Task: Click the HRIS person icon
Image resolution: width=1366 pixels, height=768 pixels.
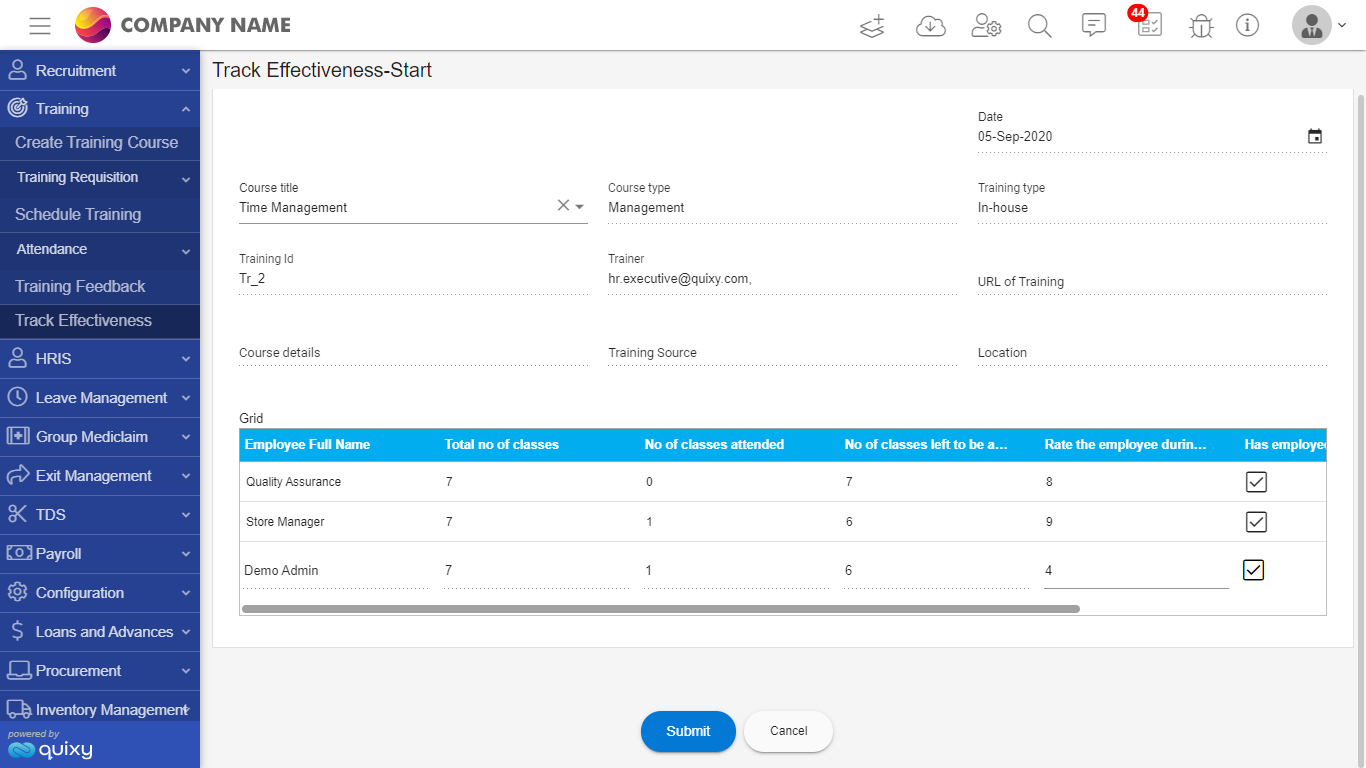Action: point(17,358)
